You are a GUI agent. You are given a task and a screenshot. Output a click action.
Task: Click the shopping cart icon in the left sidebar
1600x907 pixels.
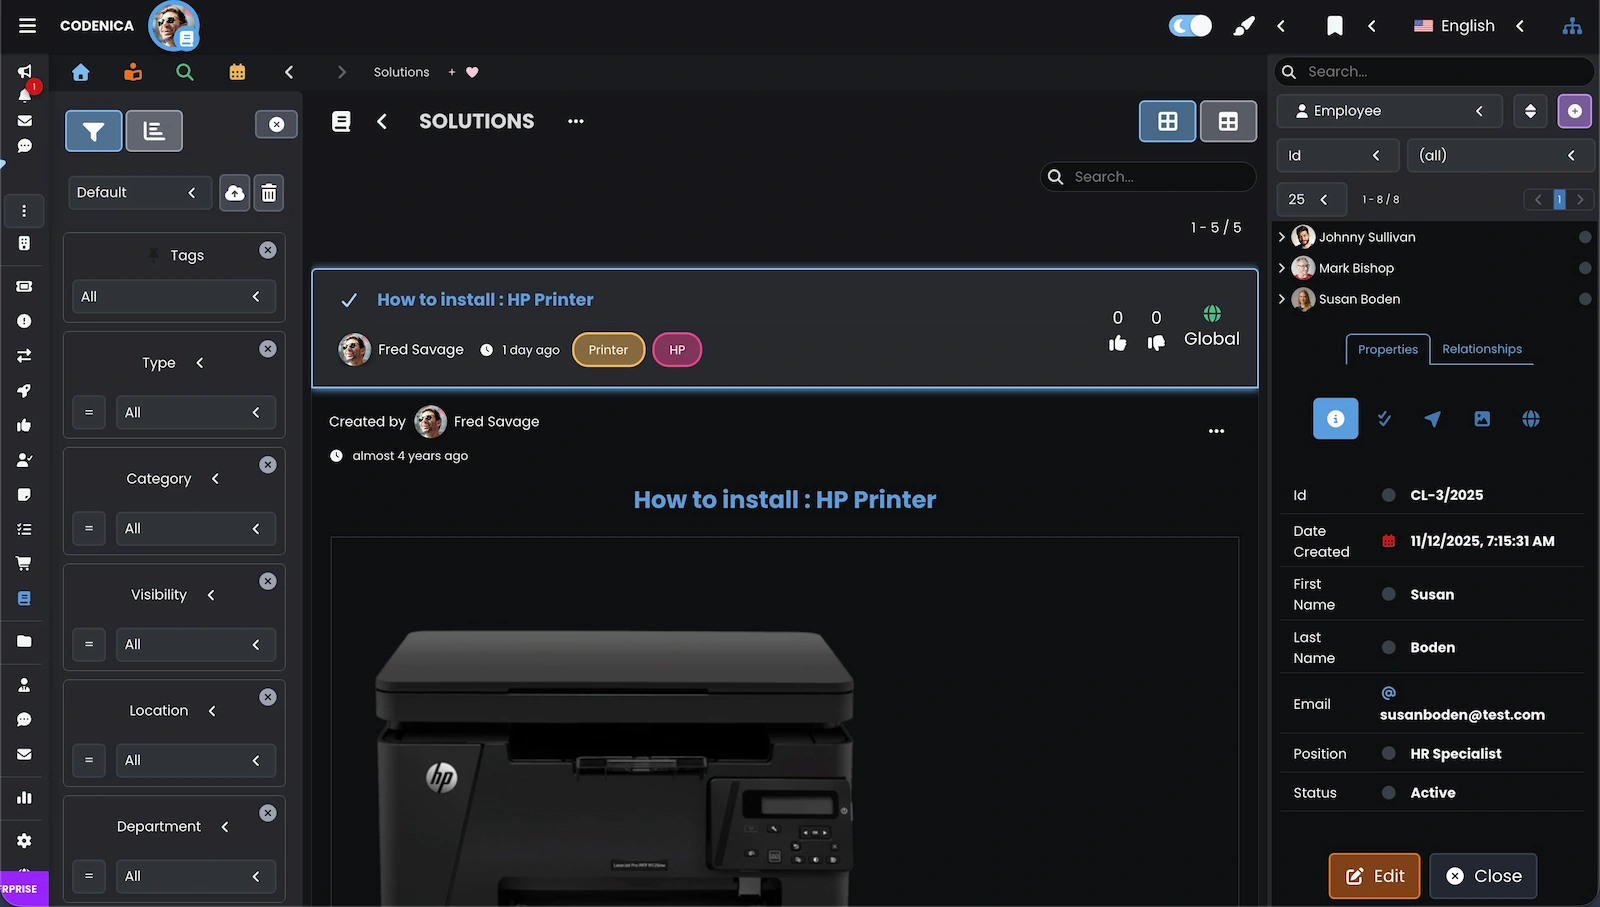23,563
